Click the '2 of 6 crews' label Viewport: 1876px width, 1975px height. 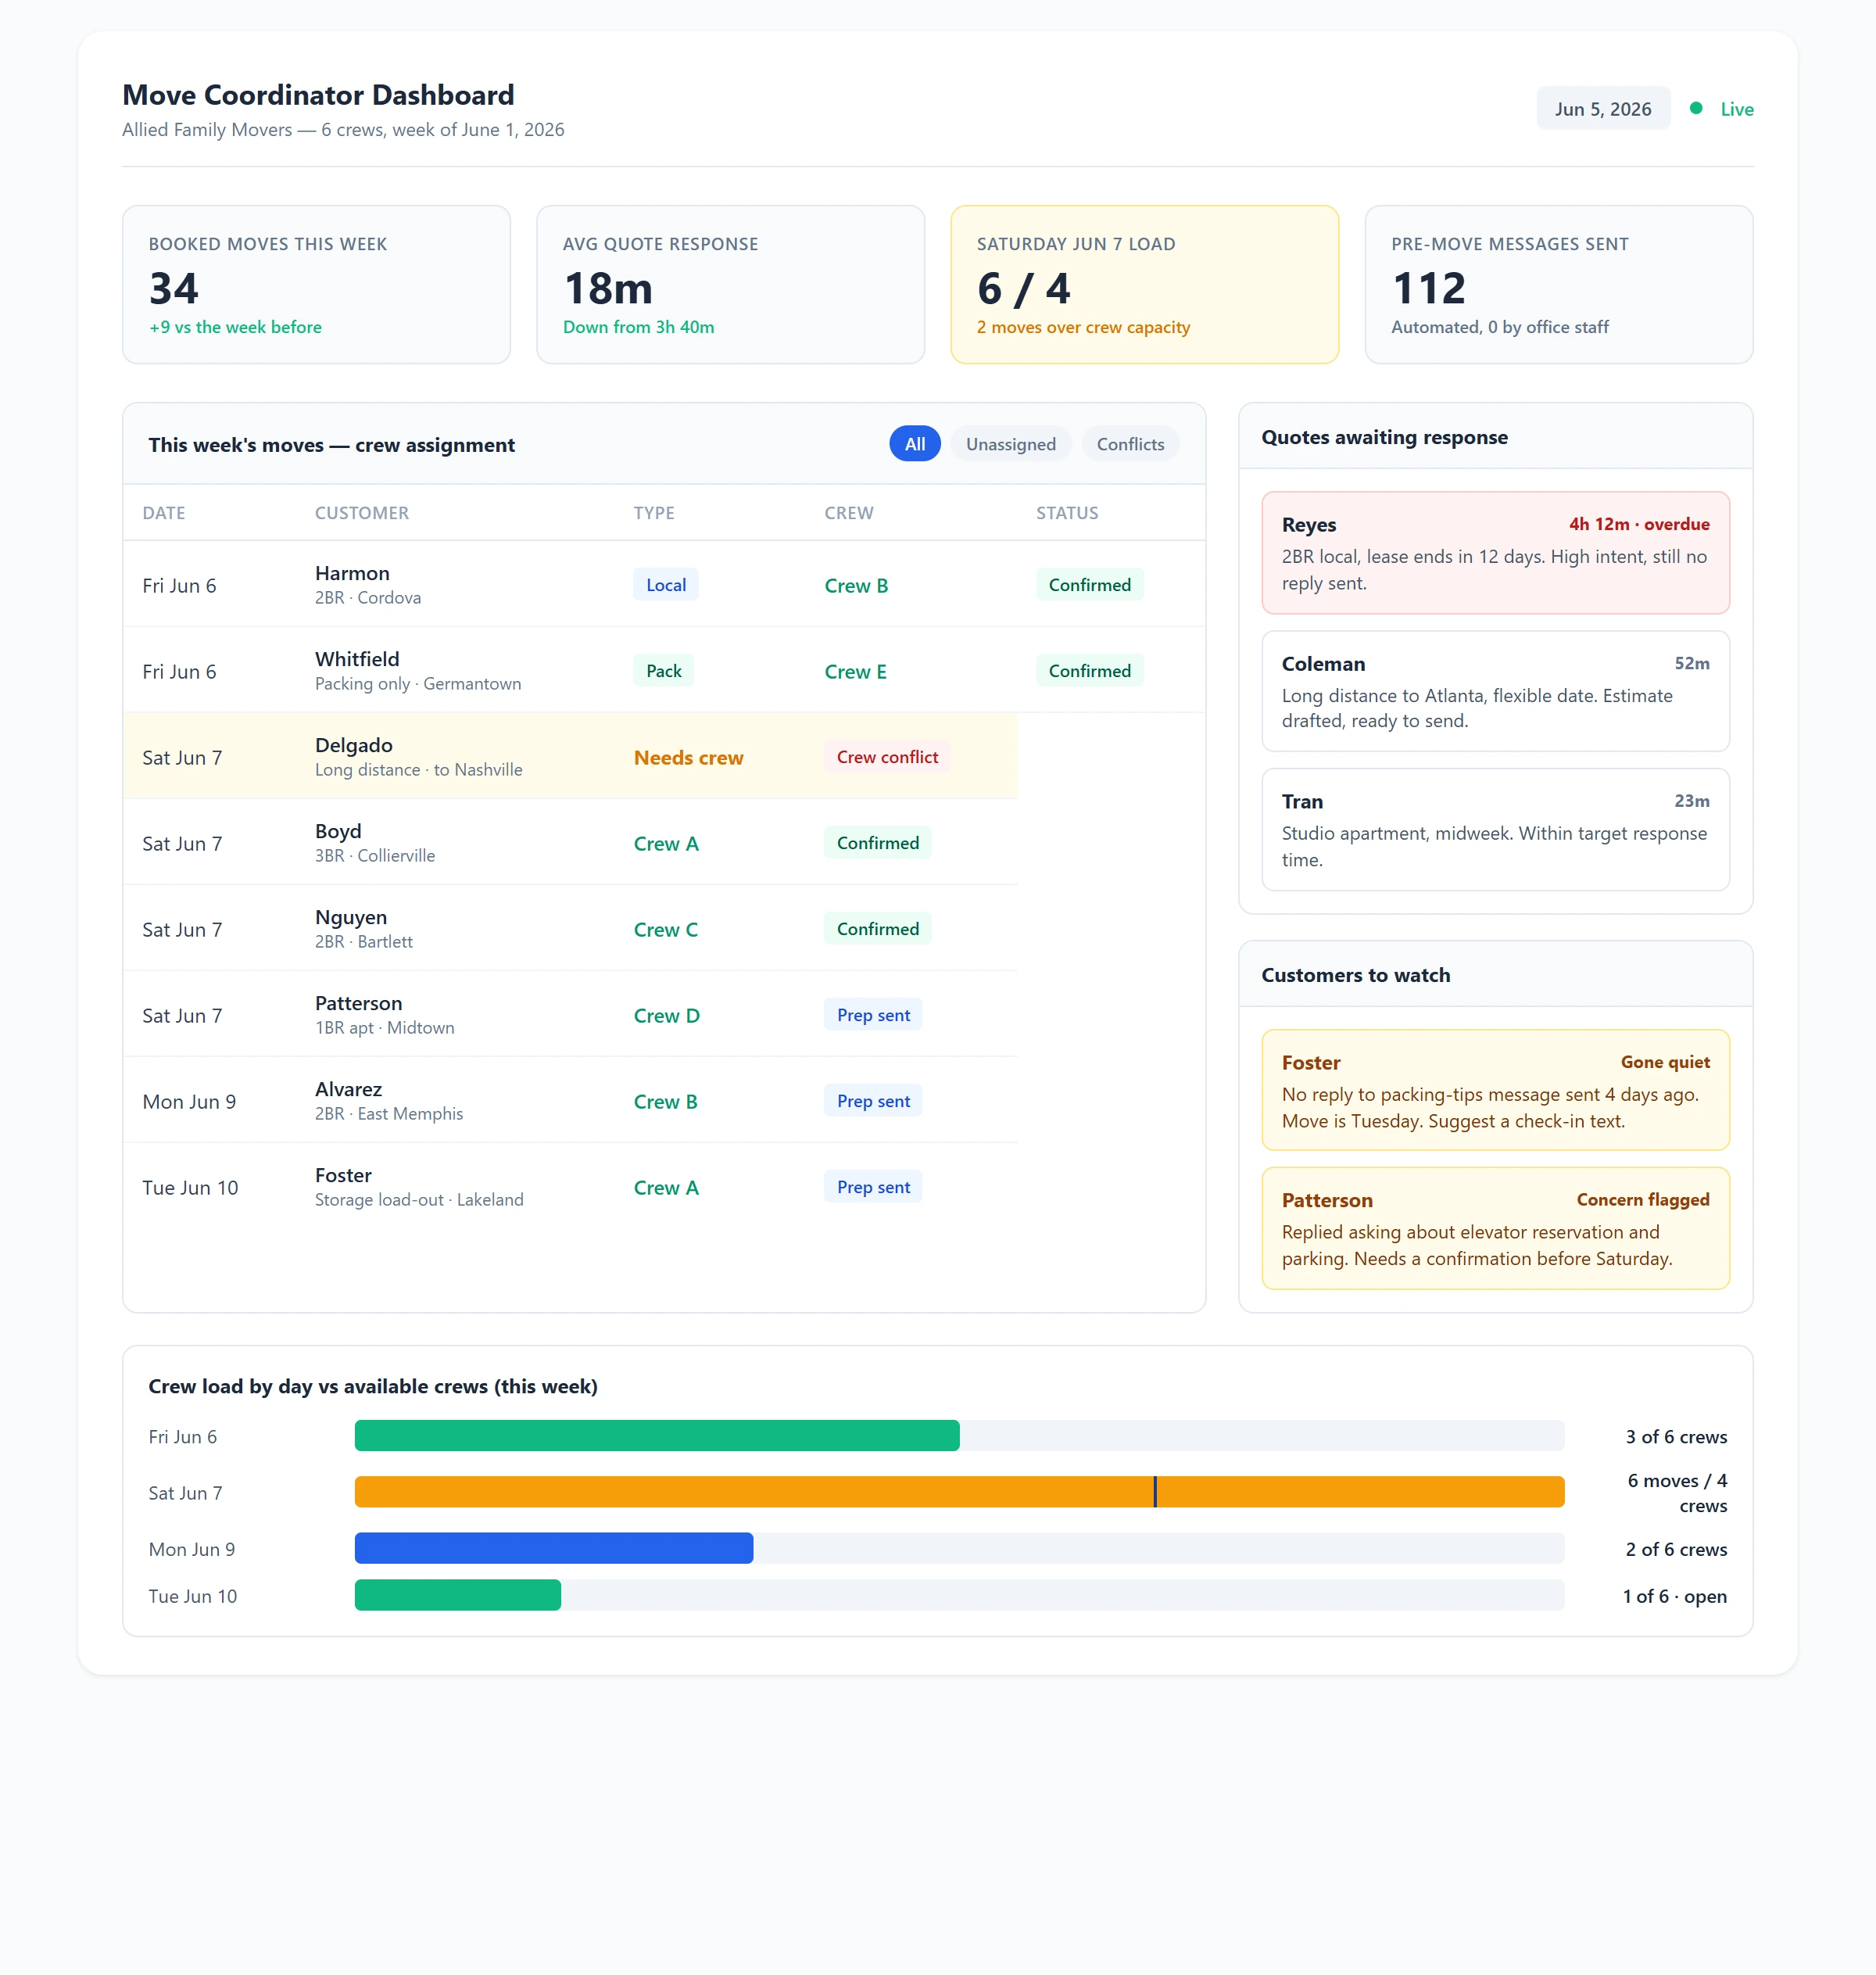click(x=1676, y=1549)
